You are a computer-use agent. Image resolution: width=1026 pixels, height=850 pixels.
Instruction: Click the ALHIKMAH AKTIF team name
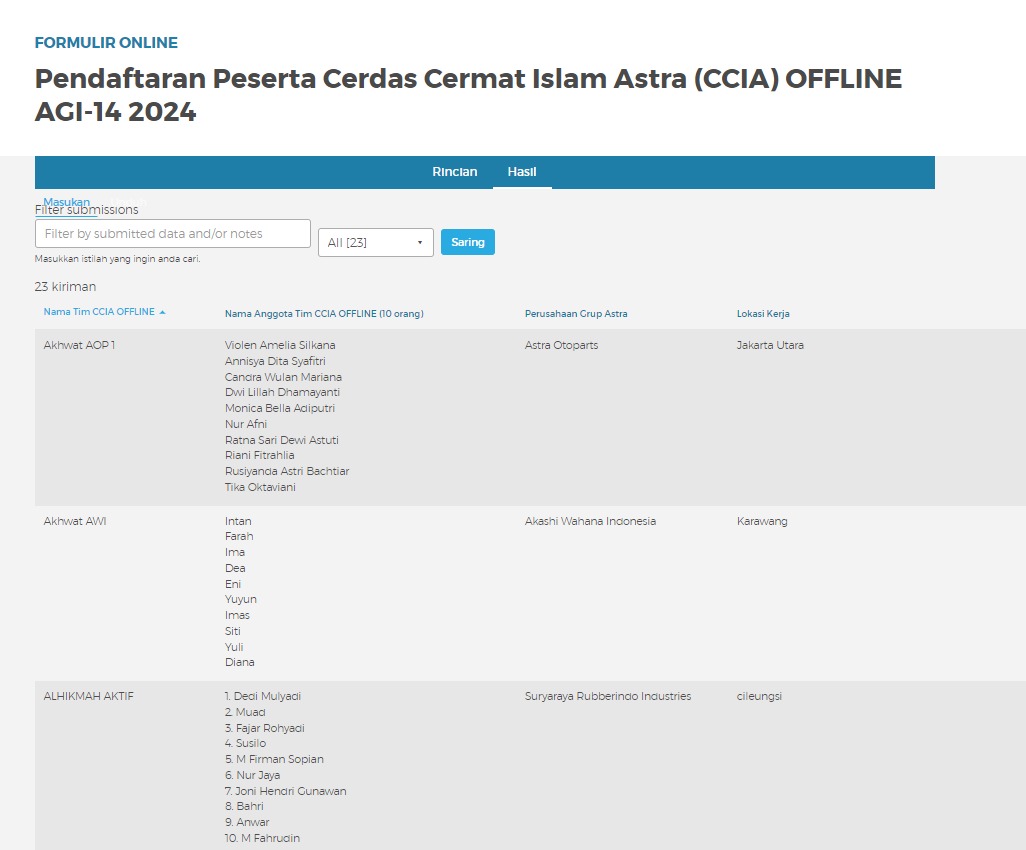pyautogui.click(x=89, y=696)
